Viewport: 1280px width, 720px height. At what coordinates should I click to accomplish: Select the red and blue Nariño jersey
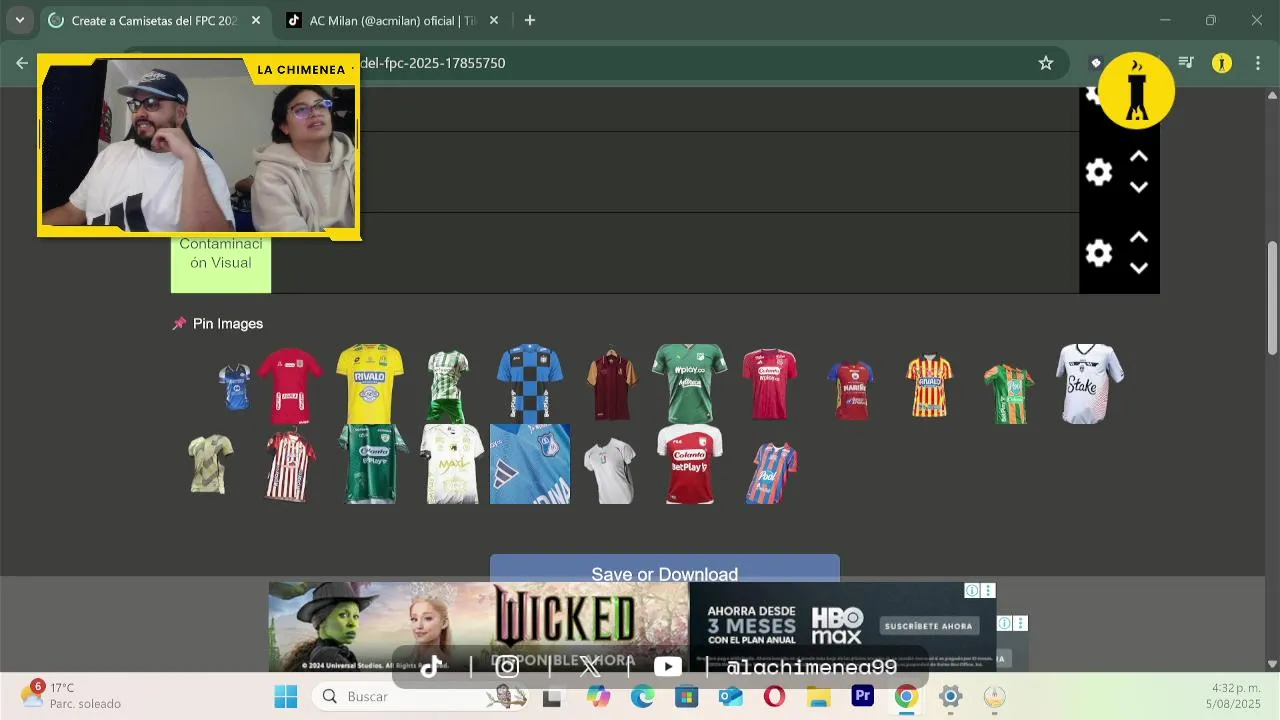[x=851, y=390]
